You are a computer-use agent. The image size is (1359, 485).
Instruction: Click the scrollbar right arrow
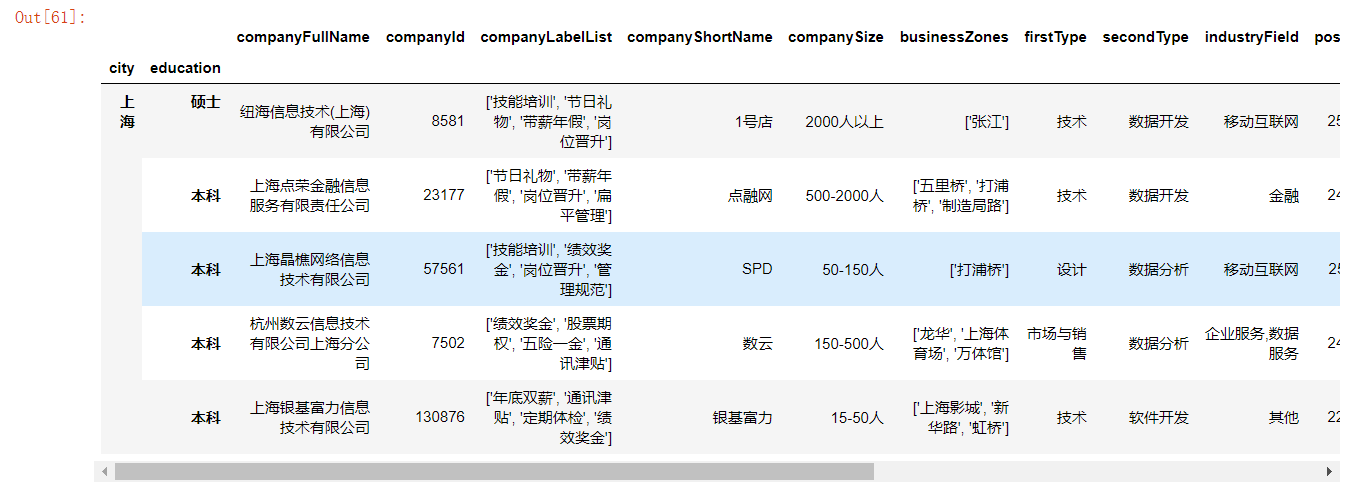click(x=1330, y=471)
